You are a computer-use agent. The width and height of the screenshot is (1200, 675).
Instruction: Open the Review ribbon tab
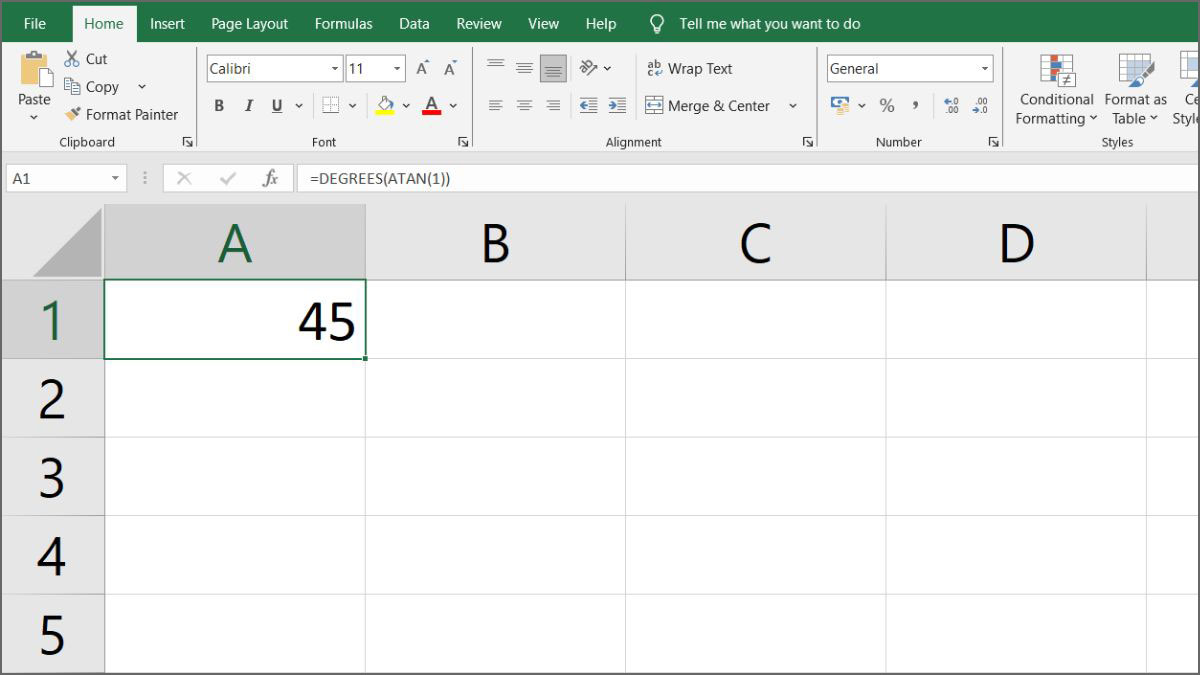tap(478, 23)
